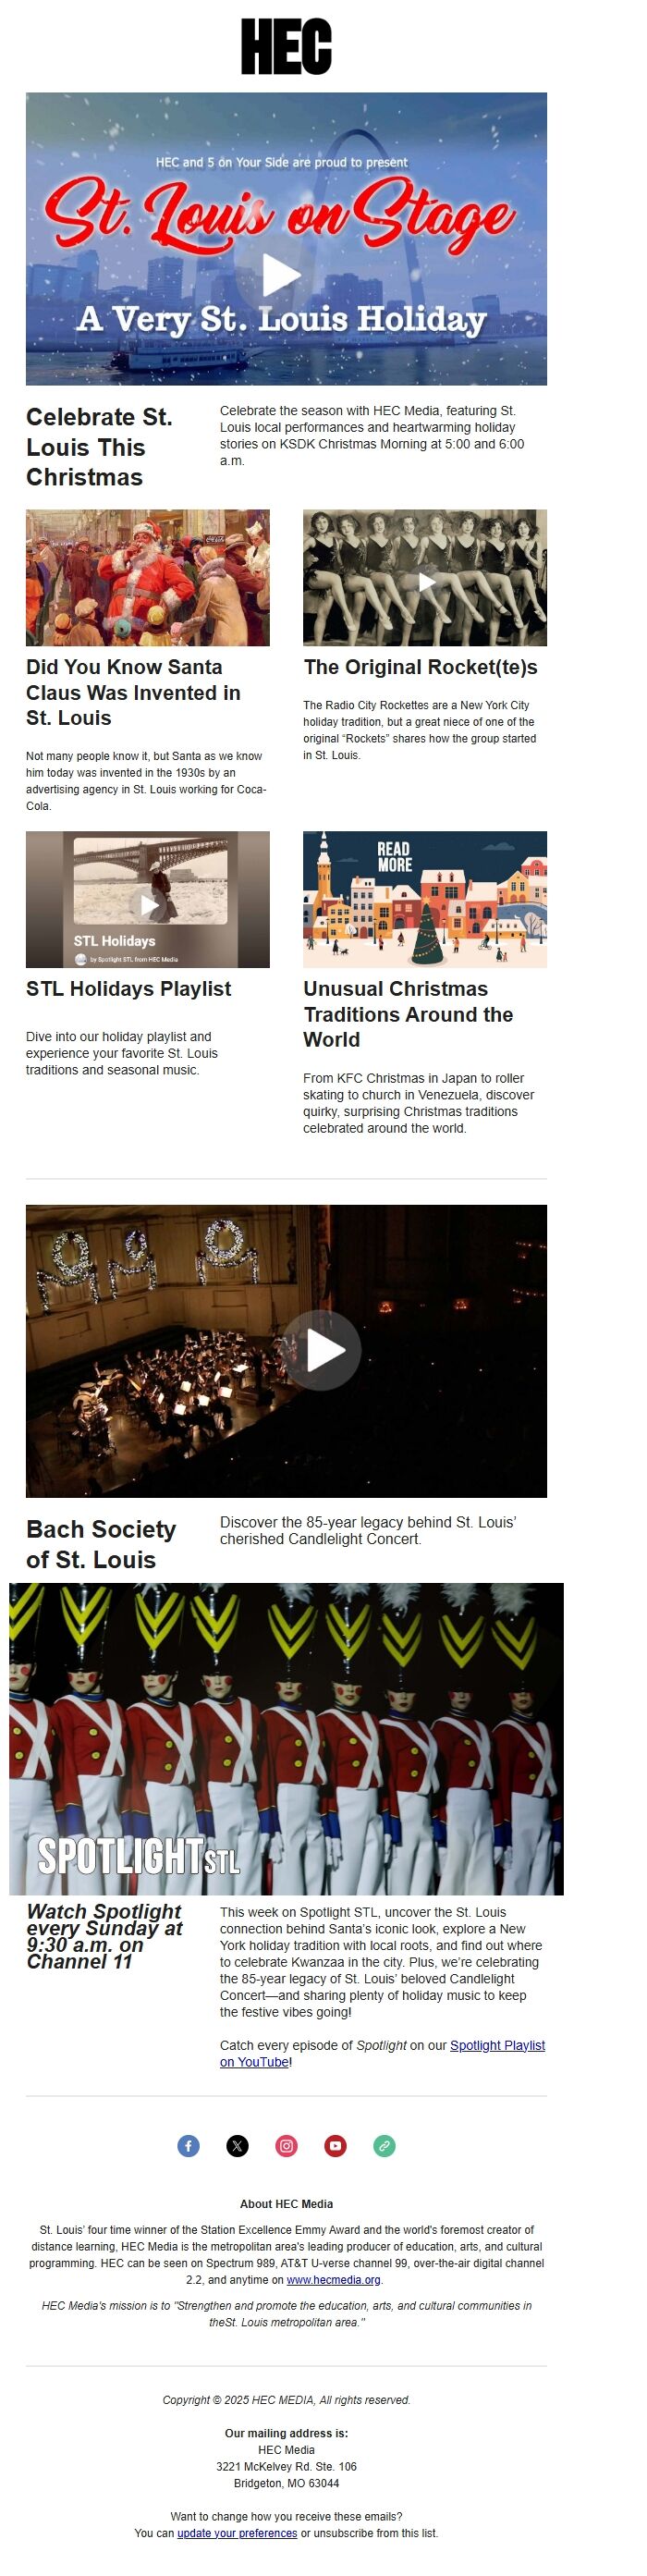This screenshot has height=2576, width=647.
Task: Open the green website link icon
Action: tap(384, 2145)
